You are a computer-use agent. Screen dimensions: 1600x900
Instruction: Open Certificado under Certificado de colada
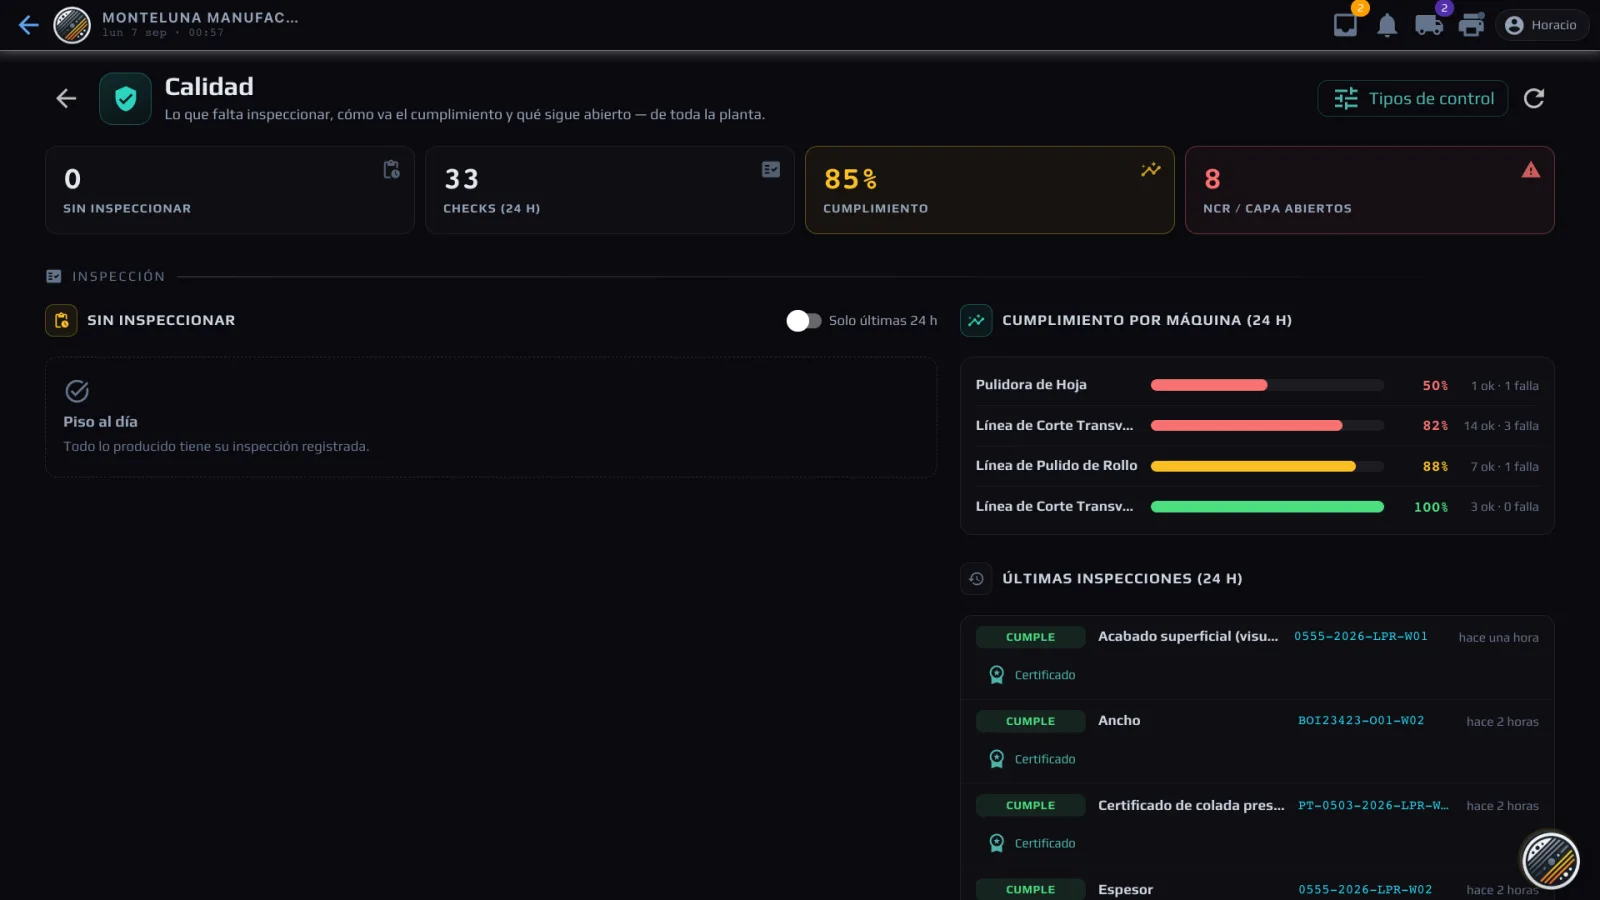point(1032,843)
